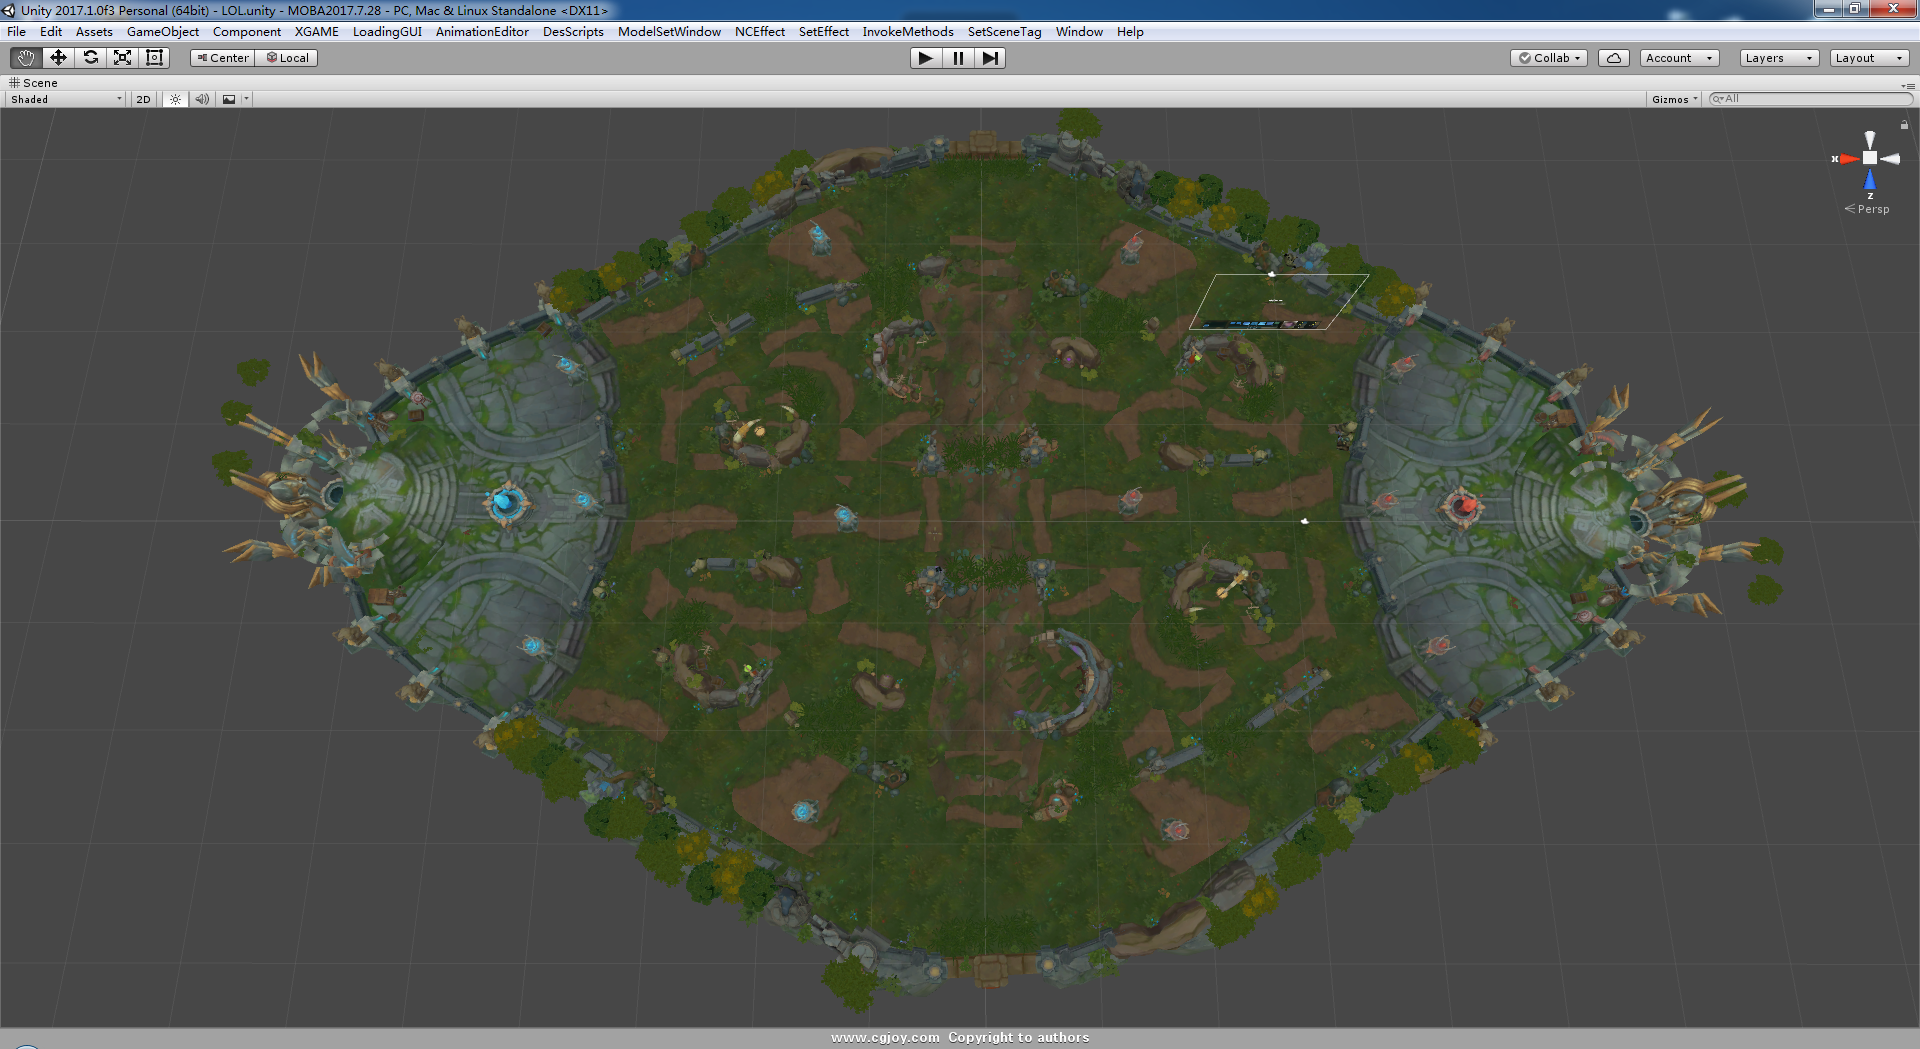The image size is (1920, 1049).
Task: Open the Shaded draw mode dropdown
Action: coord(66,99)
